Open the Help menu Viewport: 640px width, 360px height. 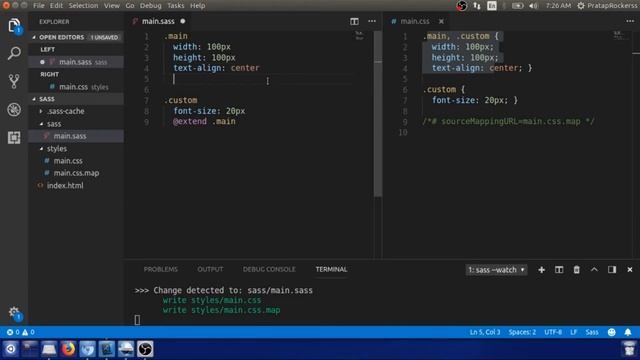coord(198,6)
